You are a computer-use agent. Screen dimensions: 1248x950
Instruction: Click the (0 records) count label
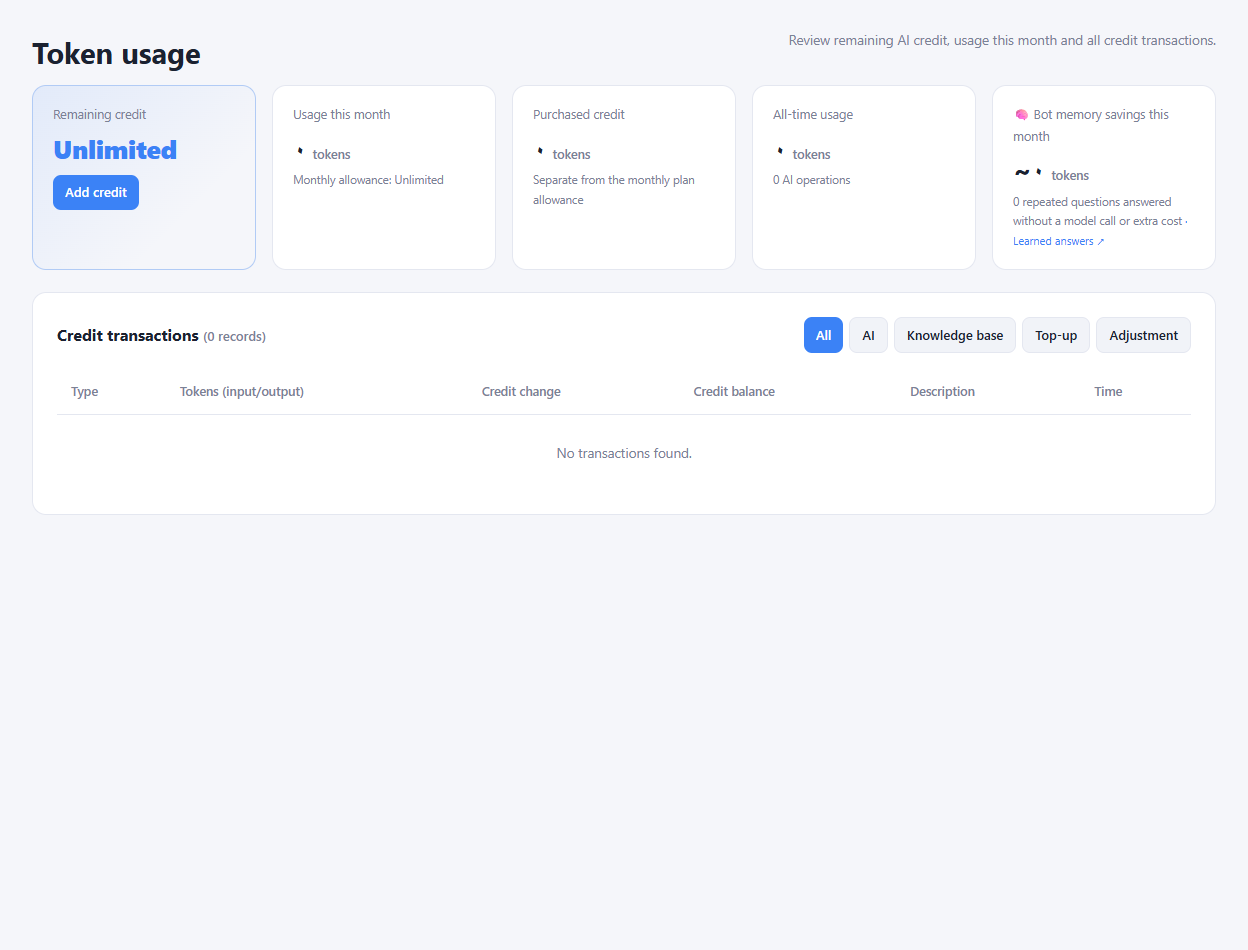[x=235, y=336]
